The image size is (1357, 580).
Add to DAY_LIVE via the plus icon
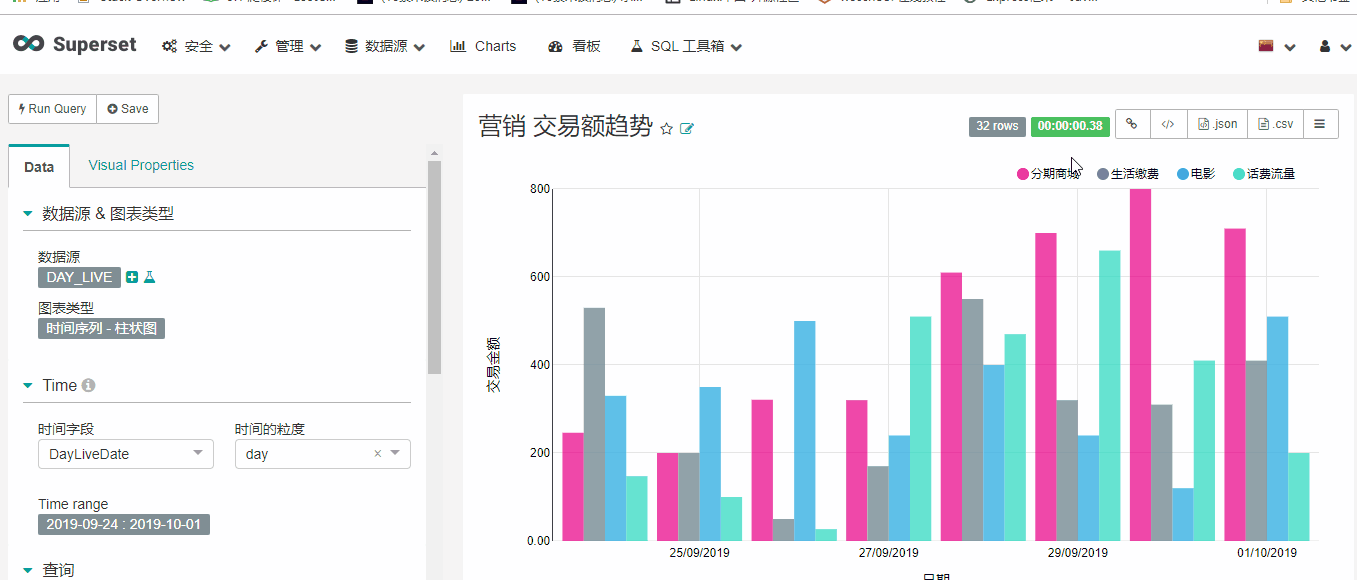pyautogui.click(x=131, y=277)
